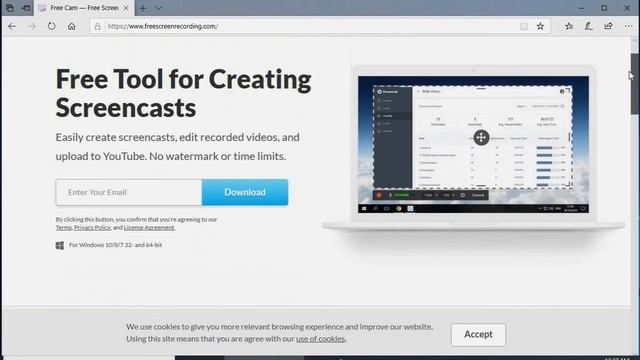Click the Share this page icon
This screenshot has width=640, height=360.
pos(608,26)
